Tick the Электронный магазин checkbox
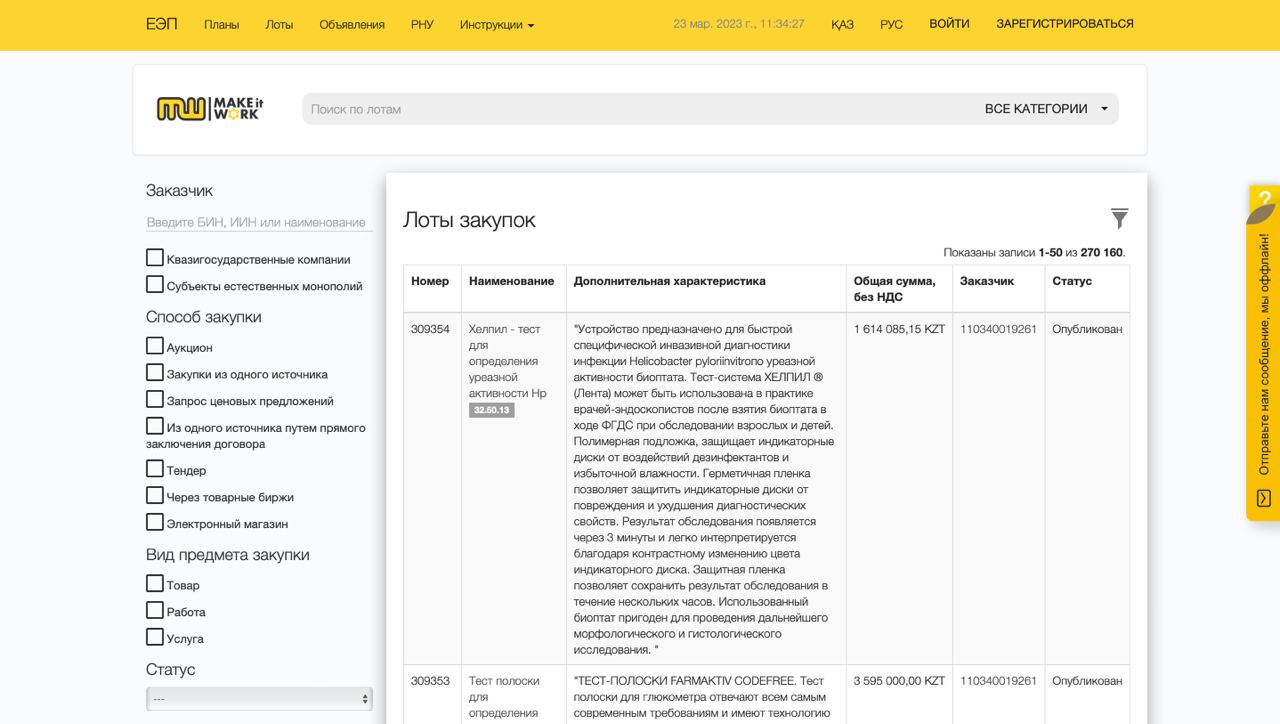1280x724 pixels. [x=155, y=522]
